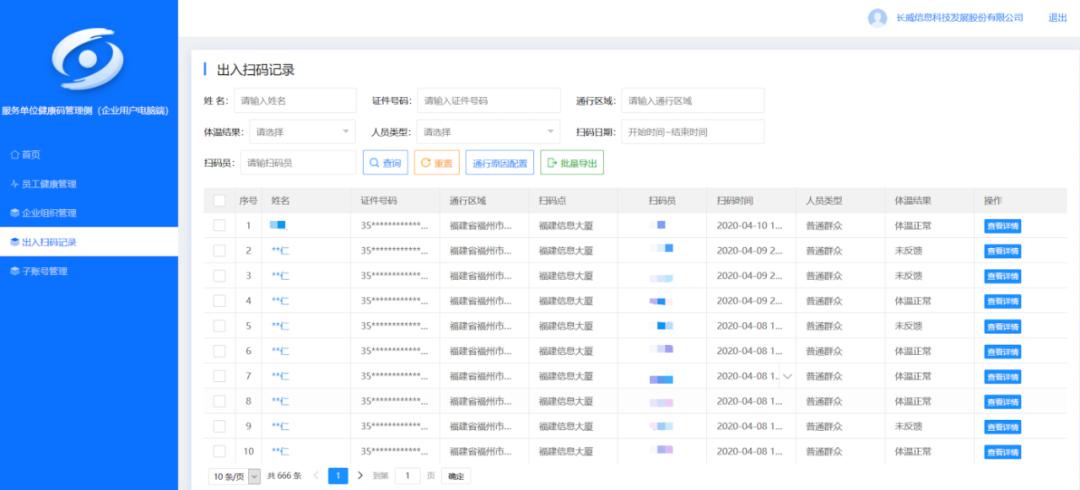The width and height of the screenshot is (1080, 490).
Task: Open 首页 in the sidebar
Action: [x=25, y=155]
